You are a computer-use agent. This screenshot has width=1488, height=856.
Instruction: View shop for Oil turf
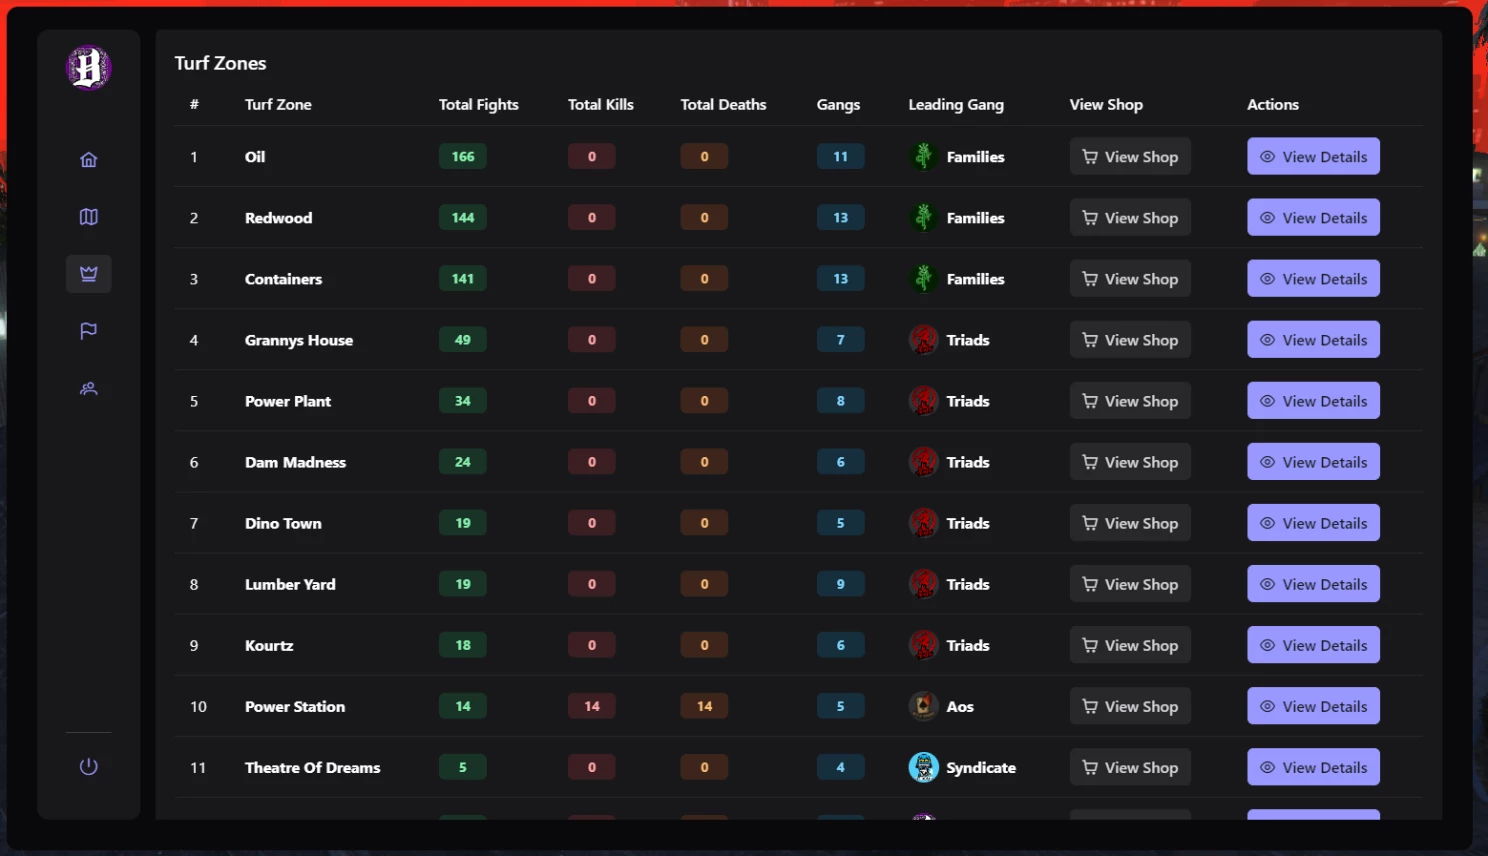click(1130, 156)
